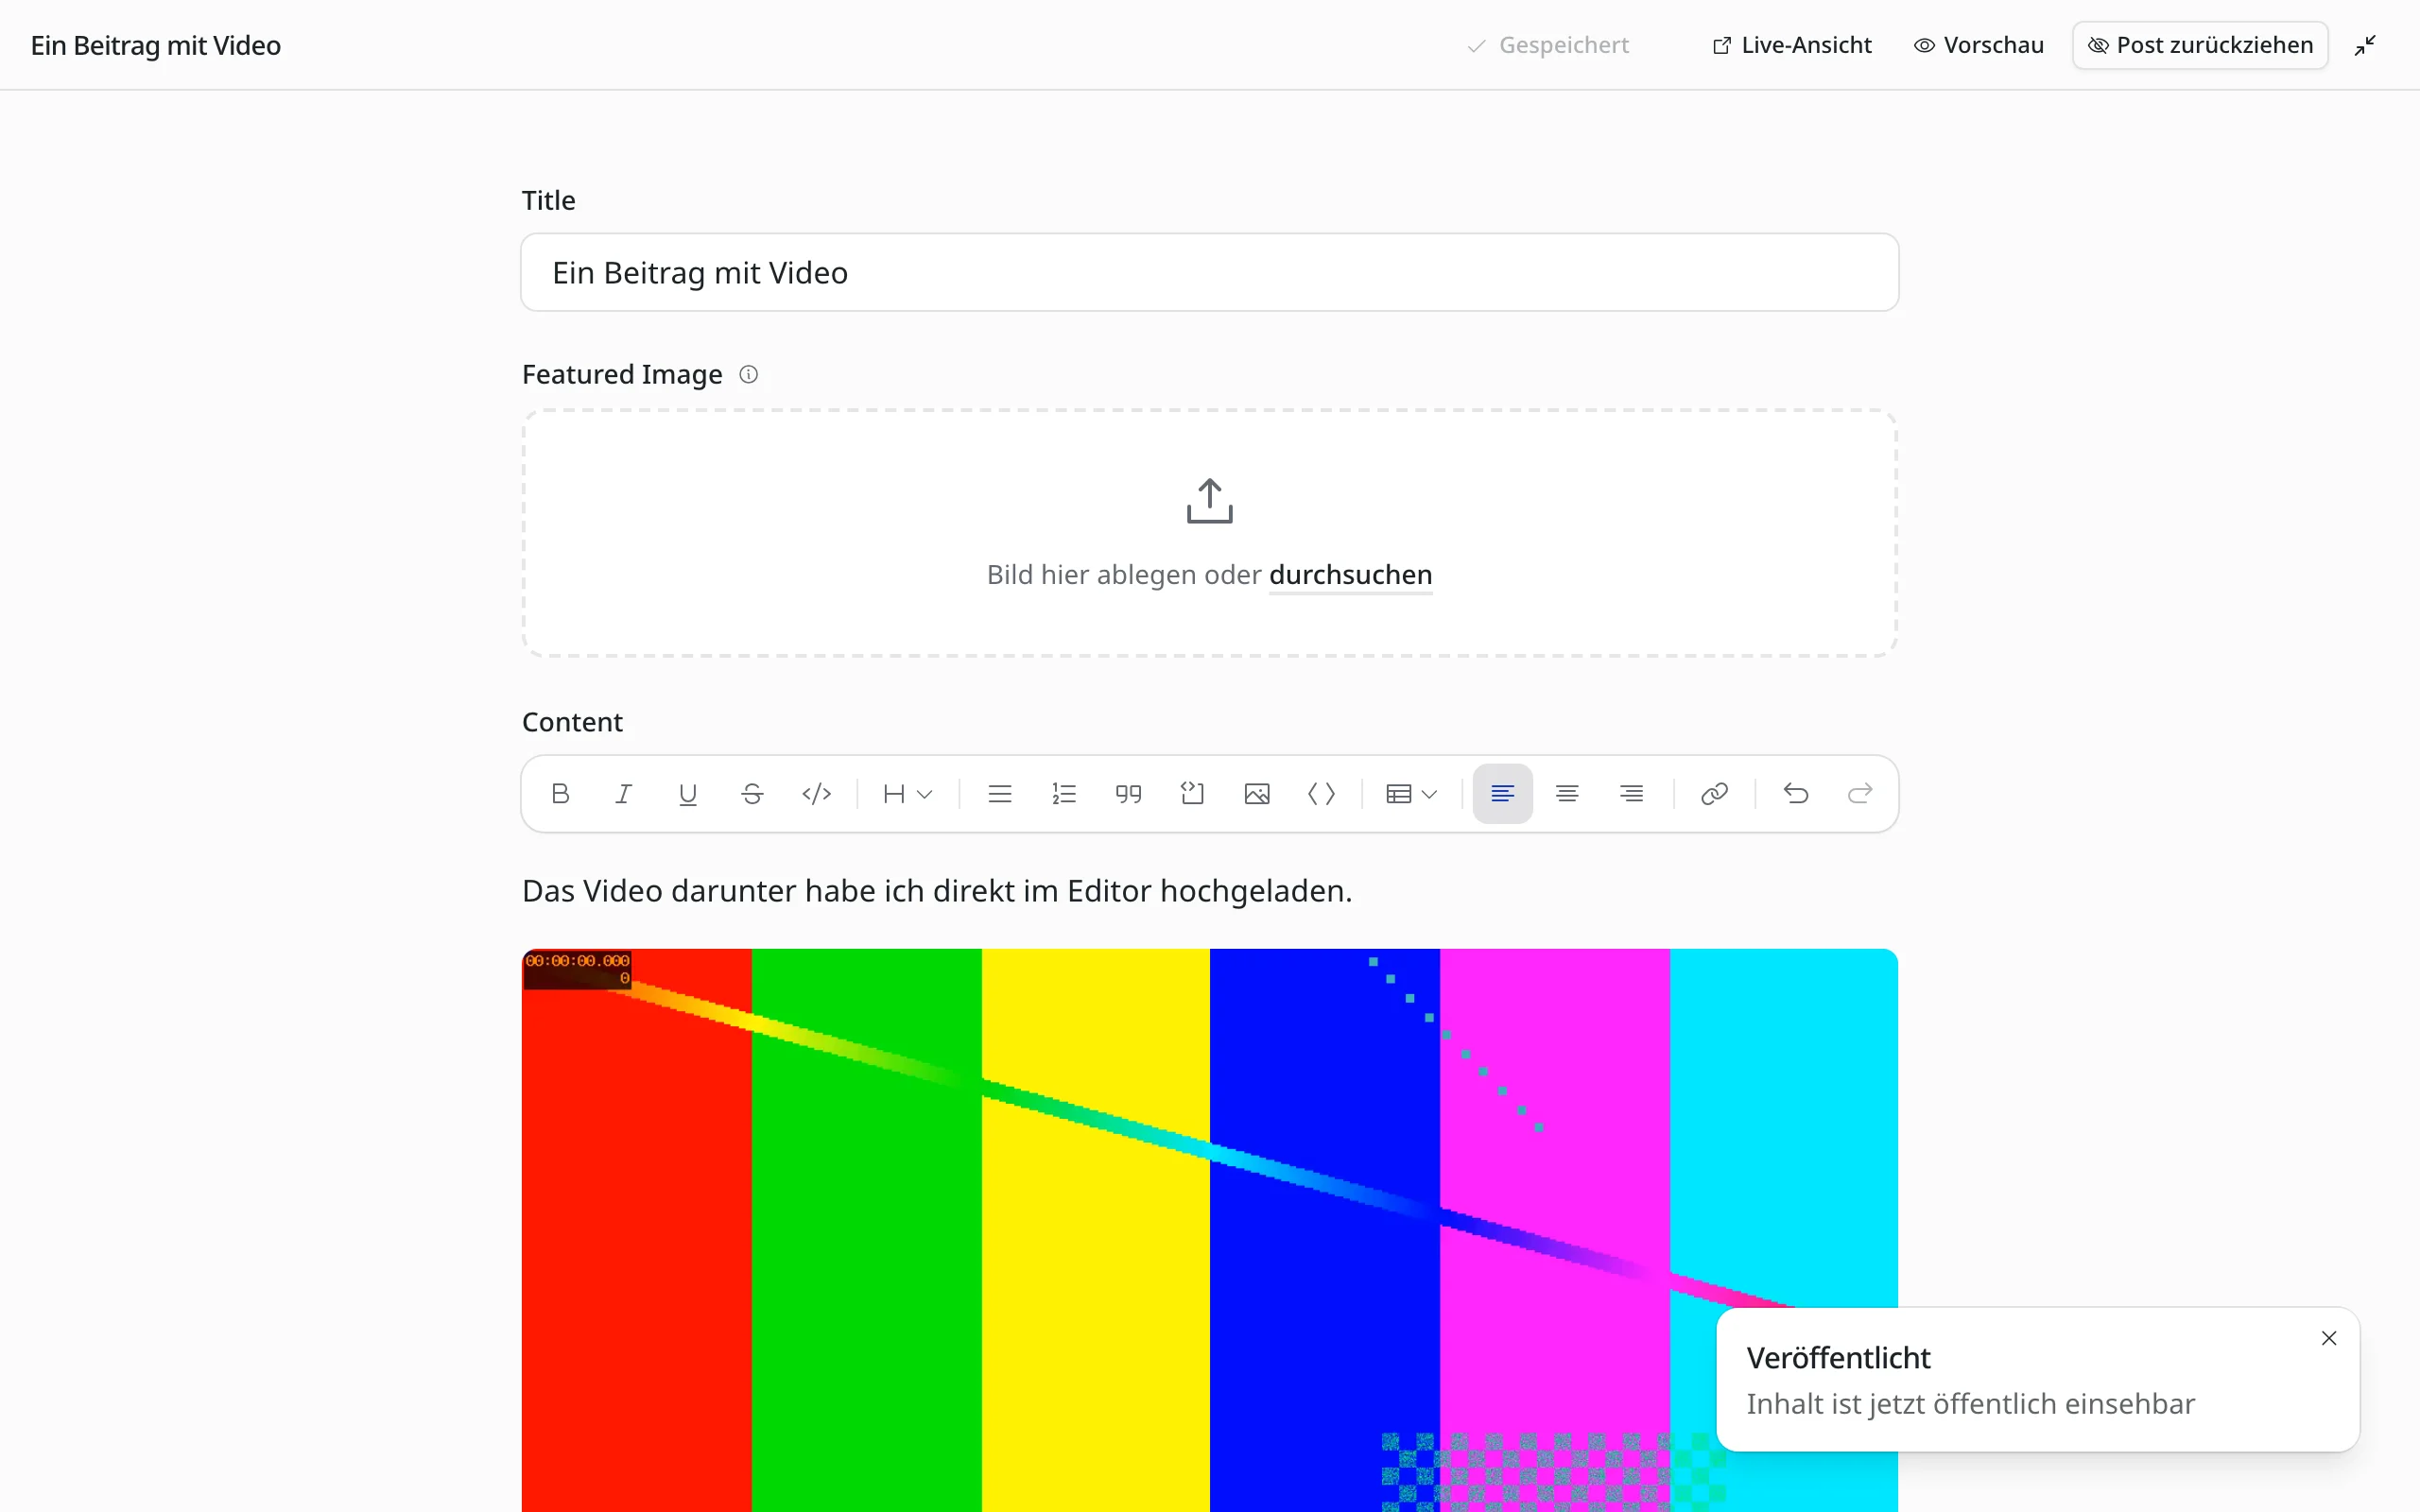Apply inline code formatting

point(817,793)
